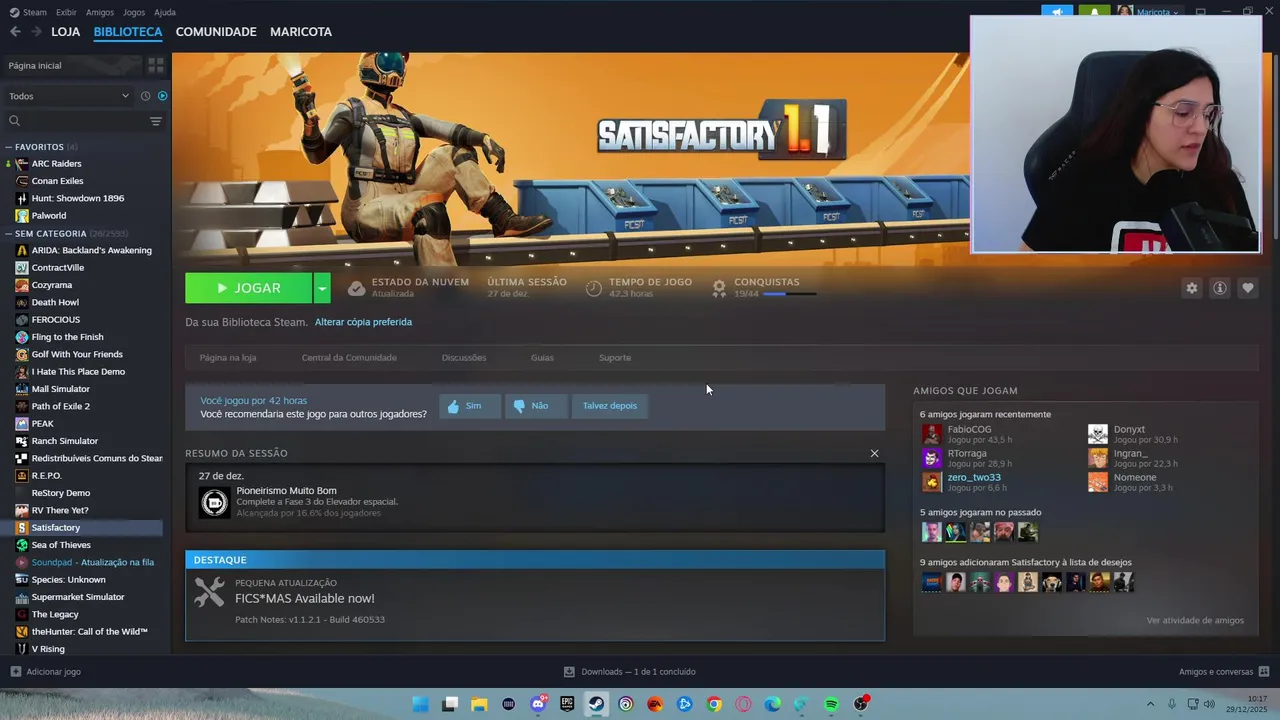
Task: Click Adicionar jogo plus icon
Action: [x=15, y=672]
